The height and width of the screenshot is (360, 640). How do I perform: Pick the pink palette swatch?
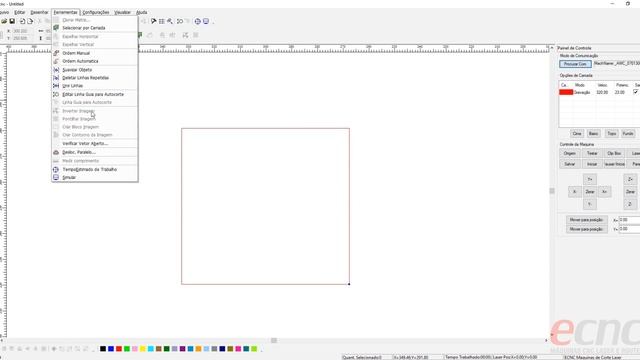(135, 349)
